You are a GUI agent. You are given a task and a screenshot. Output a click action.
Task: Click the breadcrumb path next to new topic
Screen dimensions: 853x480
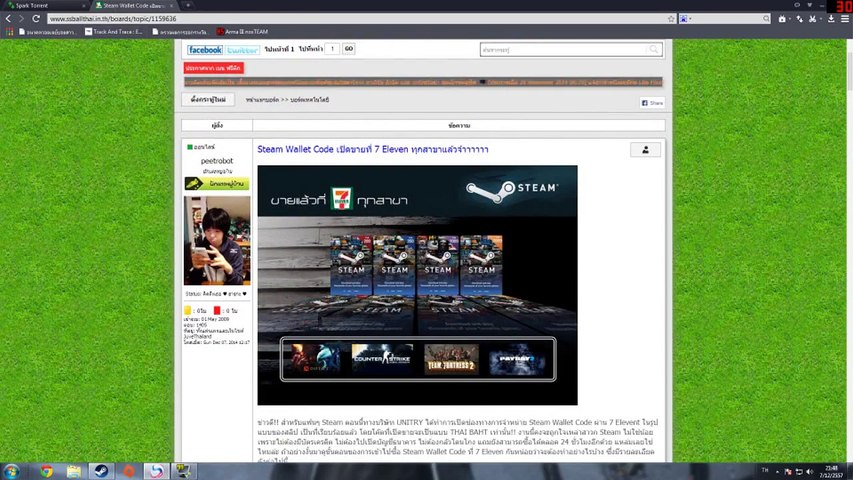[287, 100]
